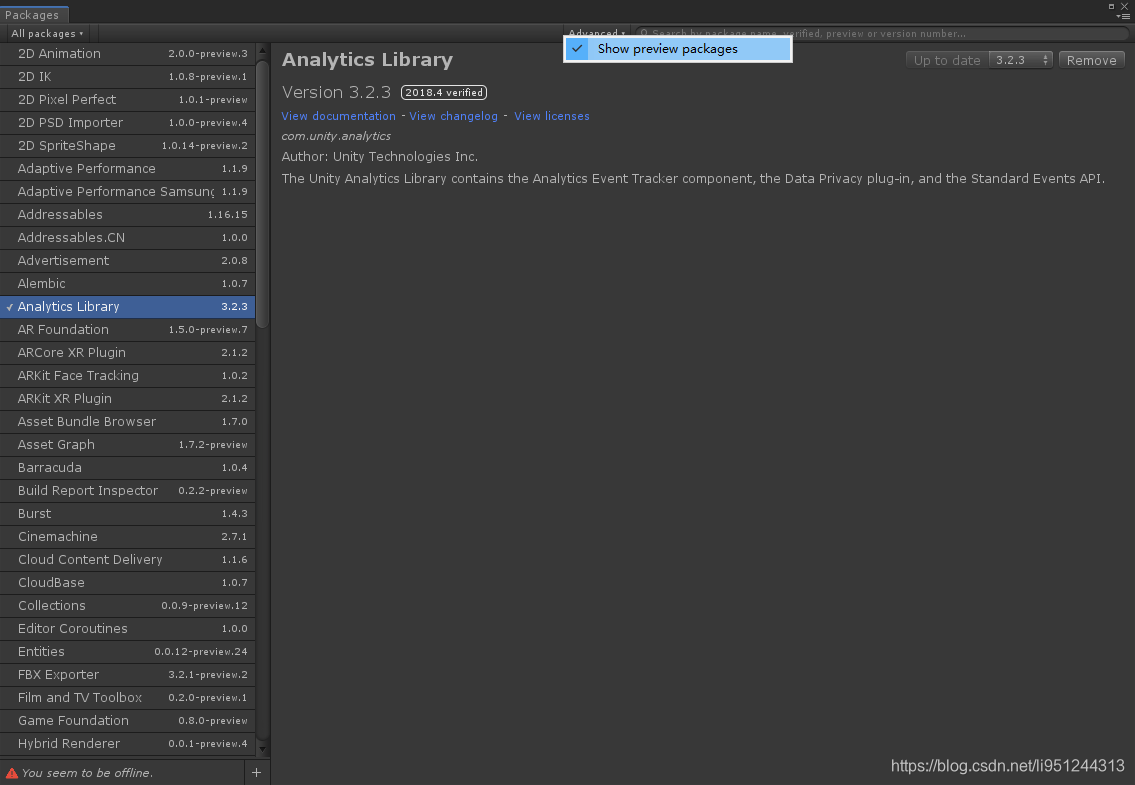The image size is (1135, 785).
Task: Select the Packages tab
Action: [33, 14]
